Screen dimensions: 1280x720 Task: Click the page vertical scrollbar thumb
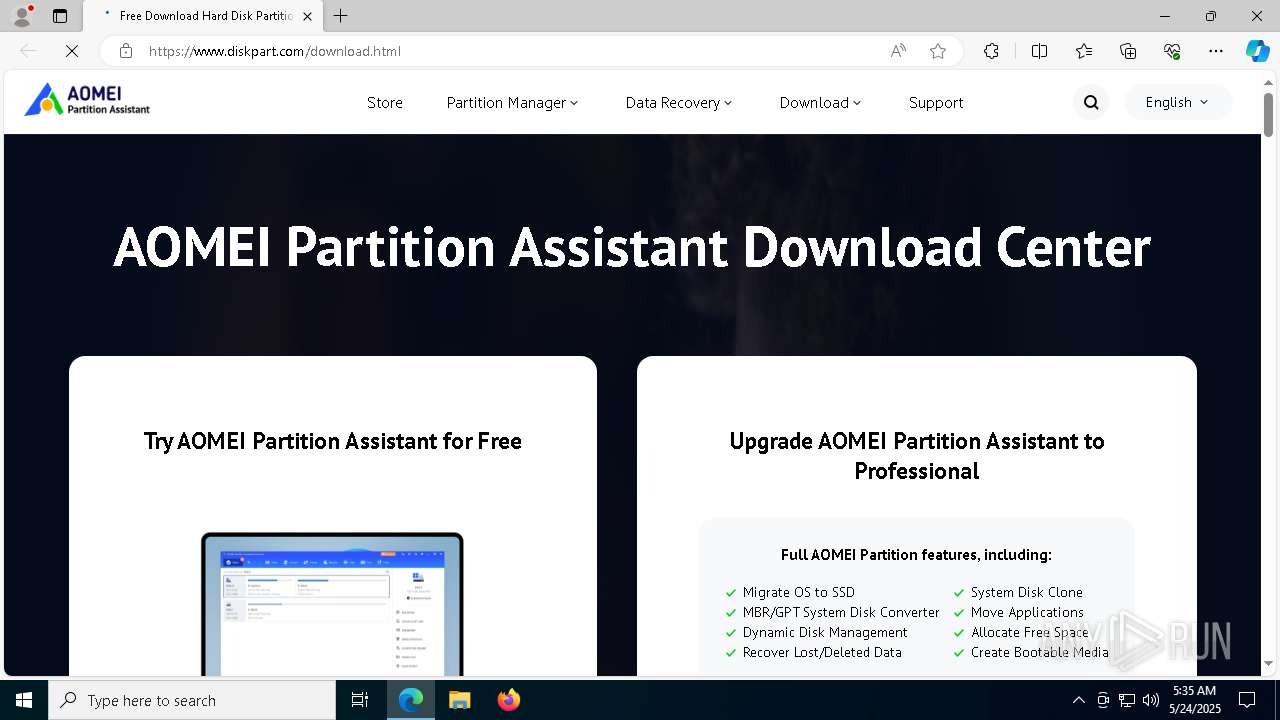(1268, 114)
